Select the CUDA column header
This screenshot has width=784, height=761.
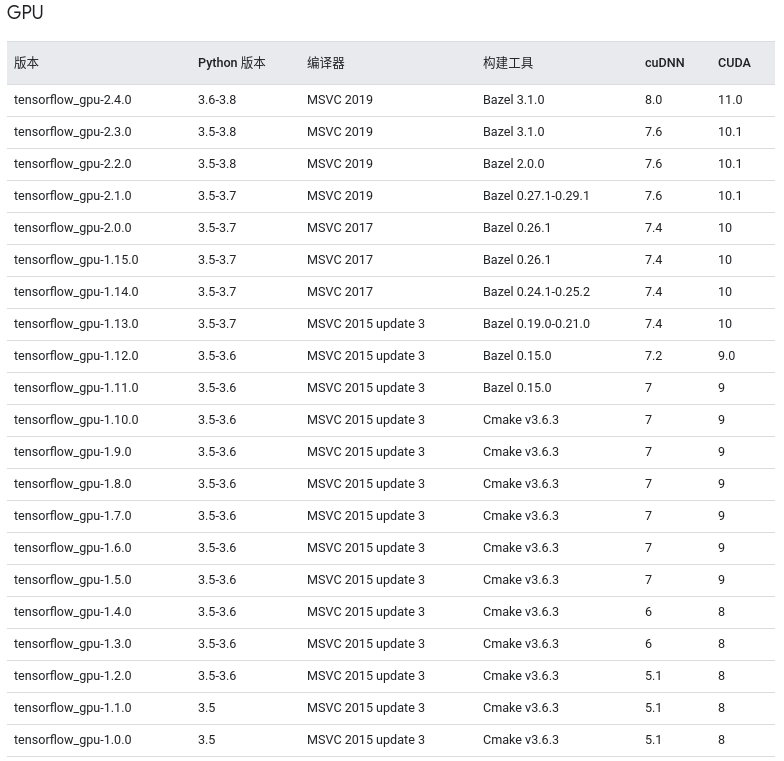pos(734,63)
